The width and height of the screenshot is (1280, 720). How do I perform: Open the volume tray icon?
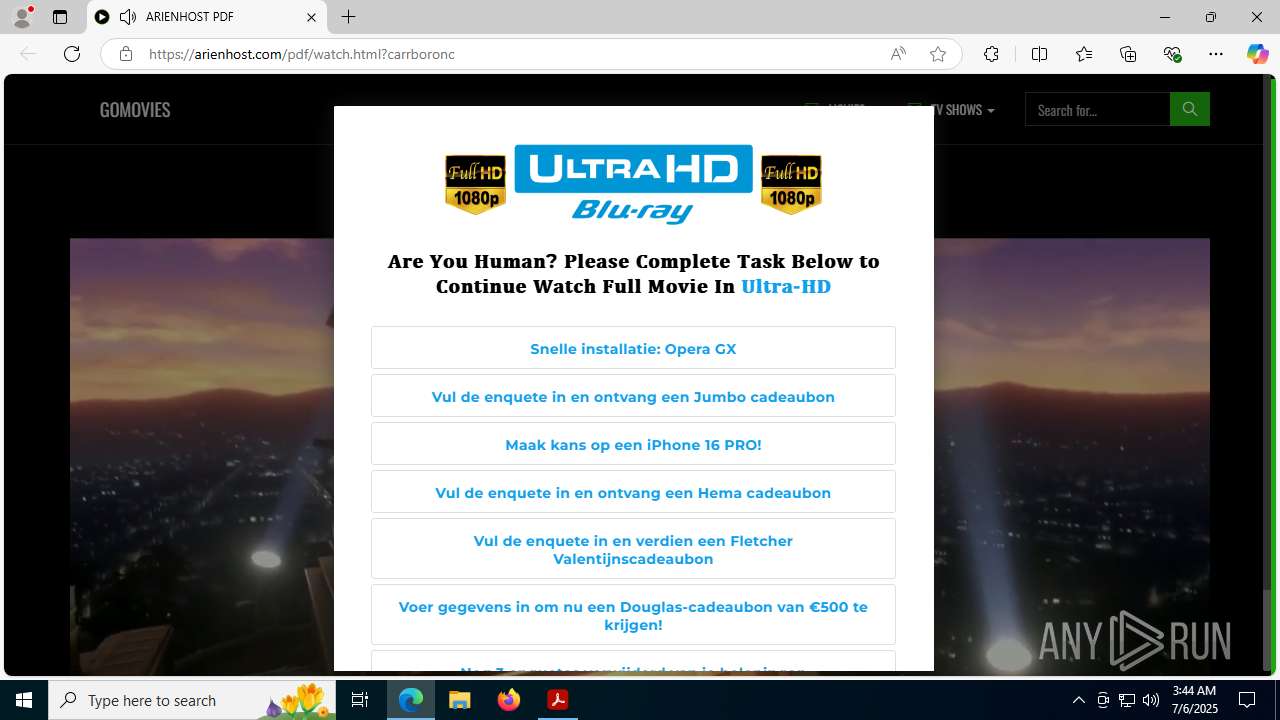[1151, 700]
